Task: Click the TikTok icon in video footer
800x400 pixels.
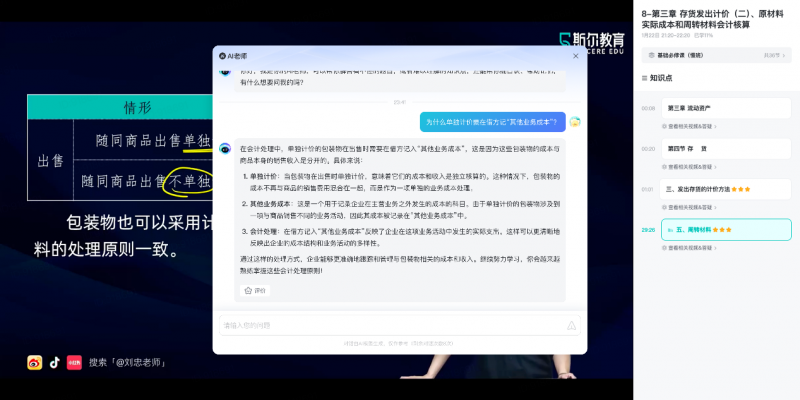Action: click(55, 363)
